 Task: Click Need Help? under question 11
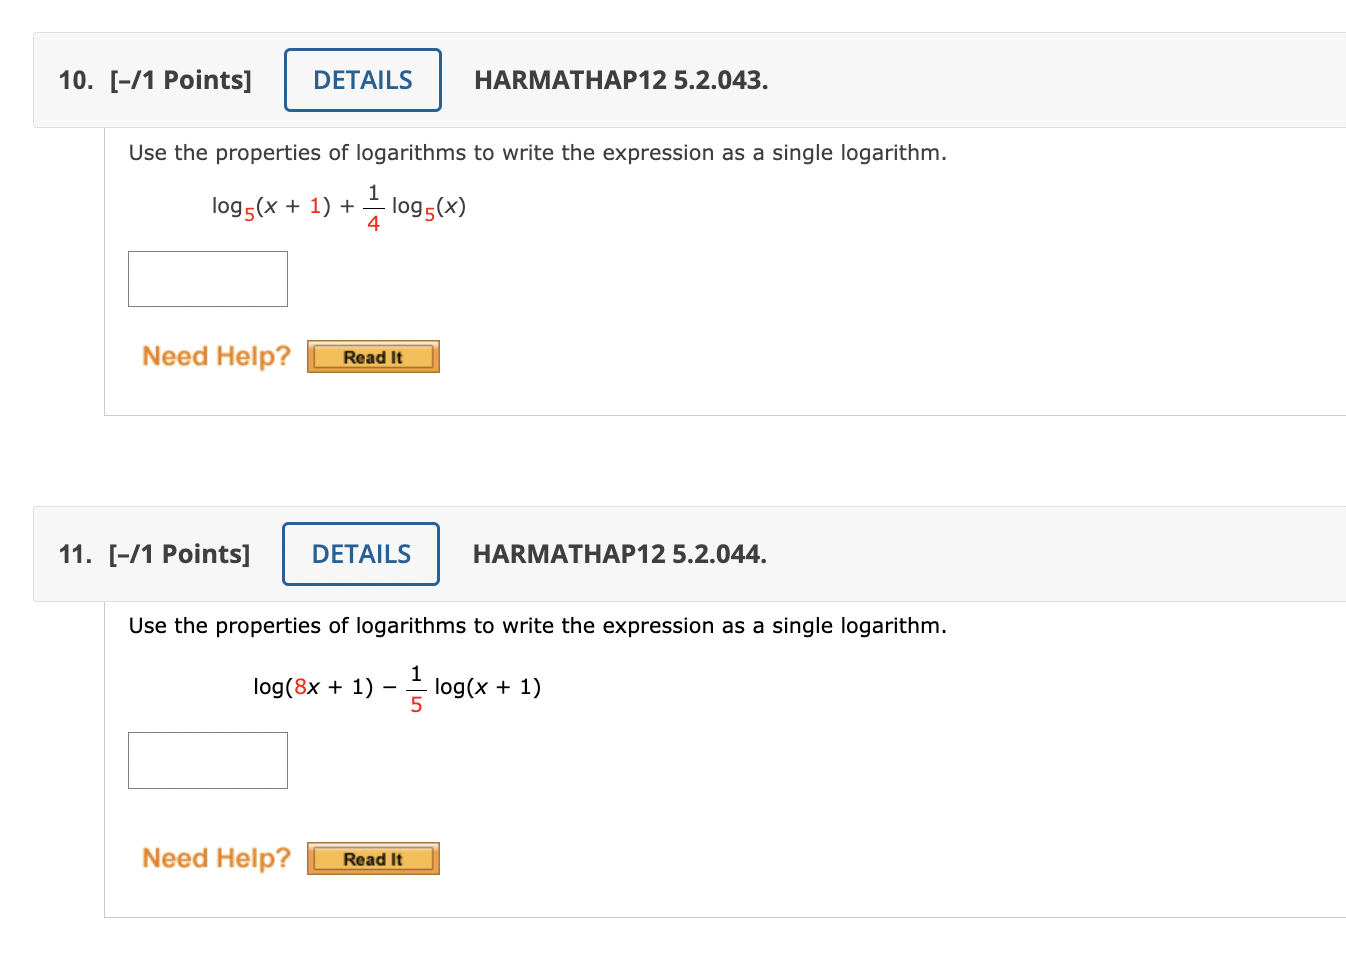[215, 857]
